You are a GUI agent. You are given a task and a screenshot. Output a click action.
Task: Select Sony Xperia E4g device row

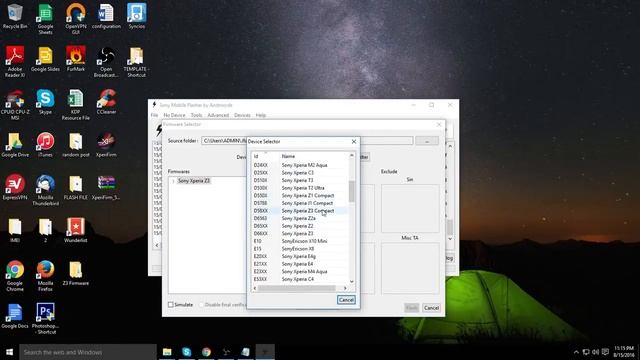(x=300, y=256)
